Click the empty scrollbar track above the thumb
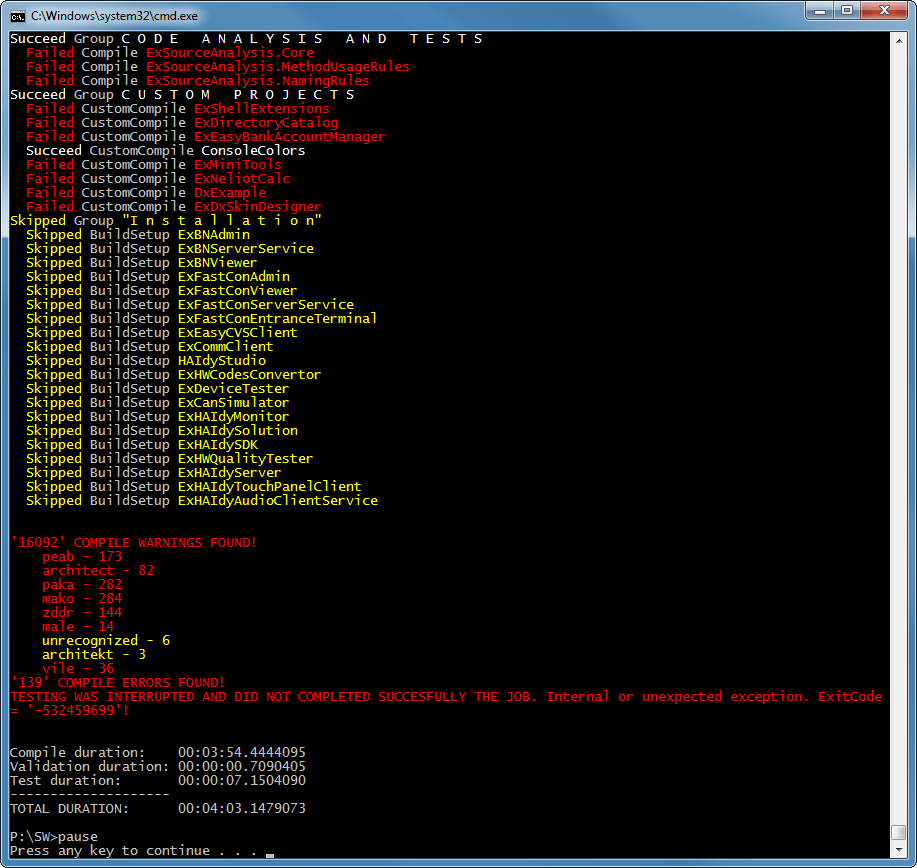This screenshot has height=868, width=917. [898, 400]
